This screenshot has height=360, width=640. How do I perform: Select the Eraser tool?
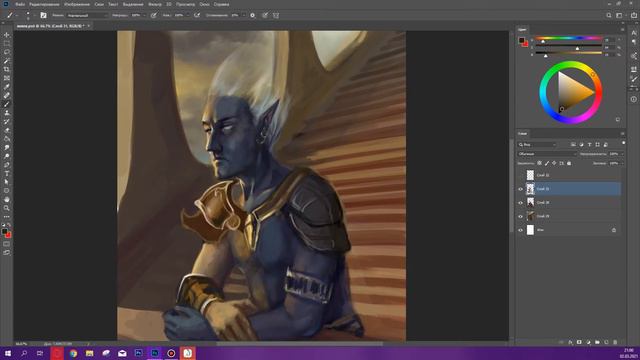tap(7, 130)
